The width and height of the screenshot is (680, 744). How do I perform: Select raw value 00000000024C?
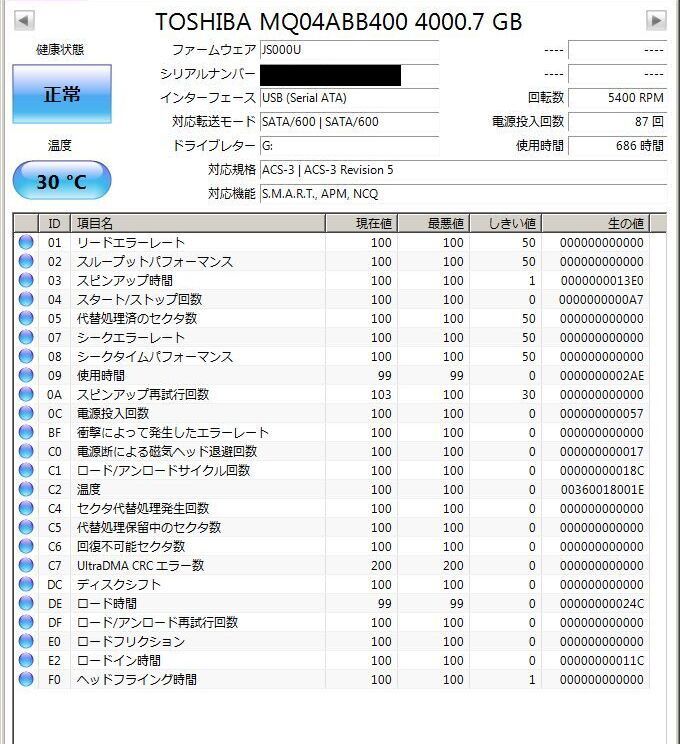[602, 604]
